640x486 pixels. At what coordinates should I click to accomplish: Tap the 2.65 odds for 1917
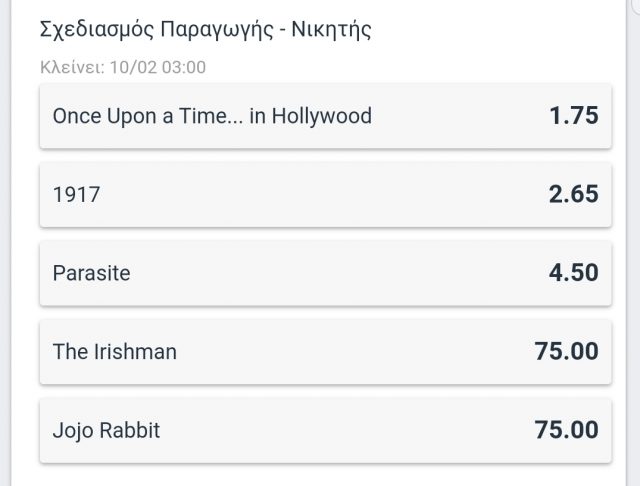click(573, 194)
